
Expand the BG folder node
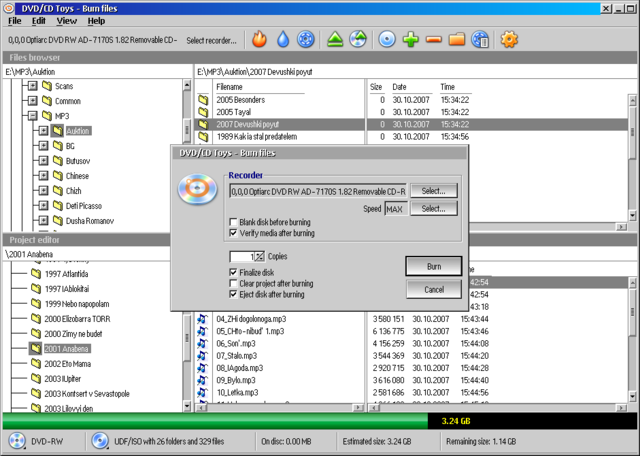click(43, 146)
